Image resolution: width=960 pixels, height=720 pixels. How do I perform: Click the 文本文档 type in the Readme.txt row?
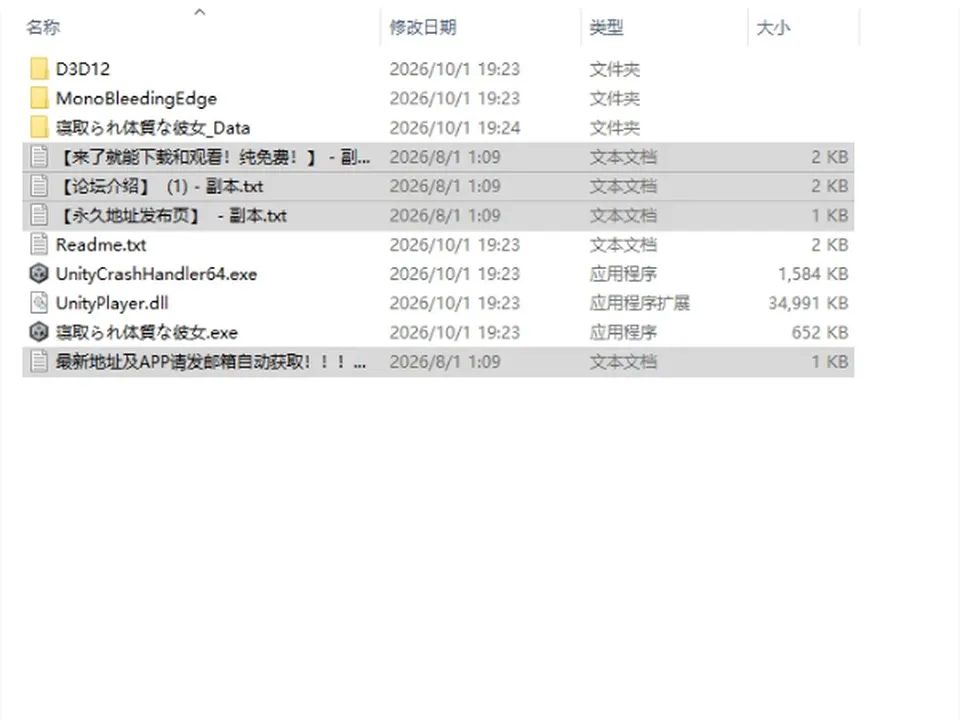(623, 245)
